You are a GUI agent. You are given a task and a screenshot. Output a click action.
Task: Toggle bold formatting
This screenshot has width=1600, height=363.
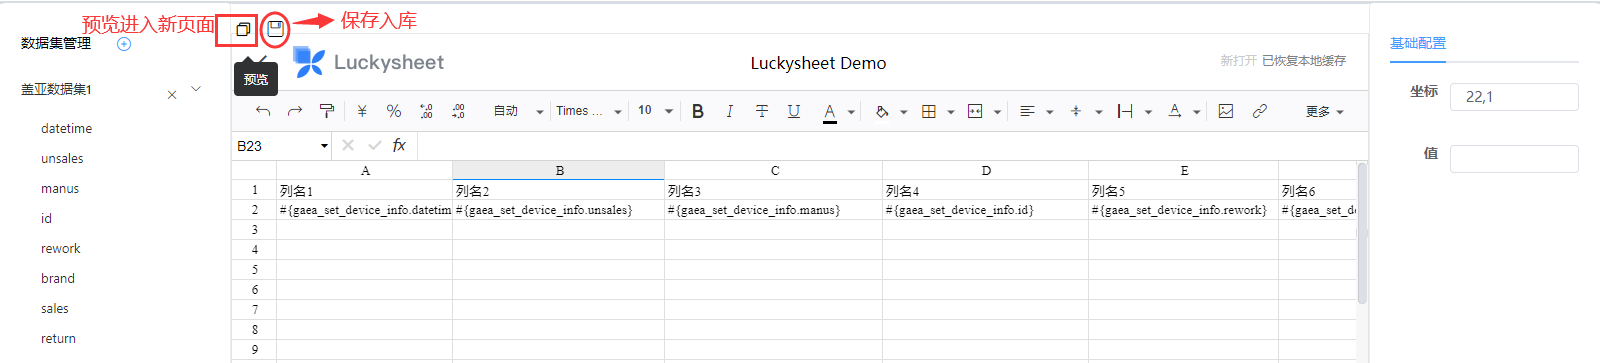[x=698, y=111]
